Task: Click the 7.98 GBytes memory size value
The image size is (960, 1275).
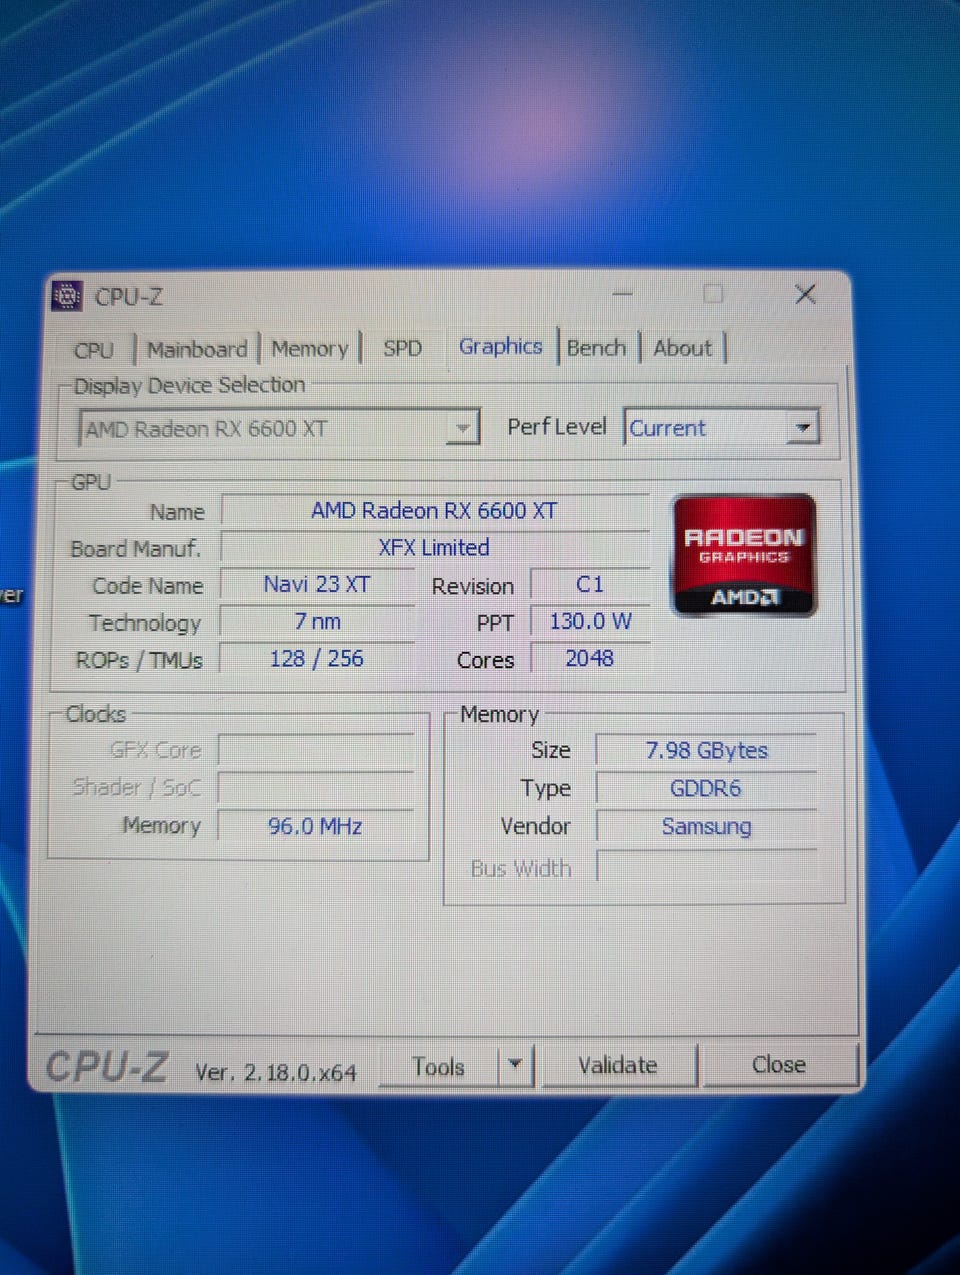Action: 706,751
